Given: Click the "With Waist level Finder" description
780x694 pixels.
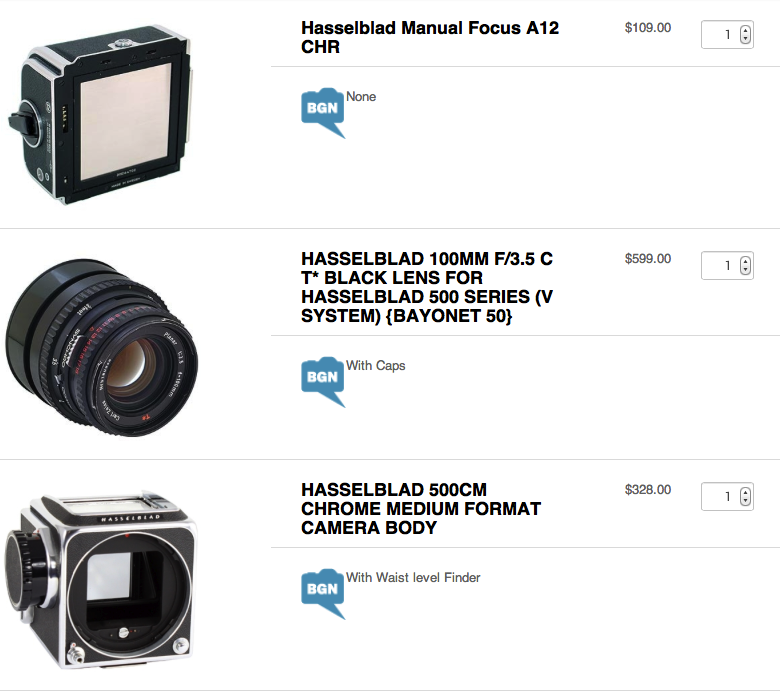Looking at the screenshot, I should click(413, 578).
